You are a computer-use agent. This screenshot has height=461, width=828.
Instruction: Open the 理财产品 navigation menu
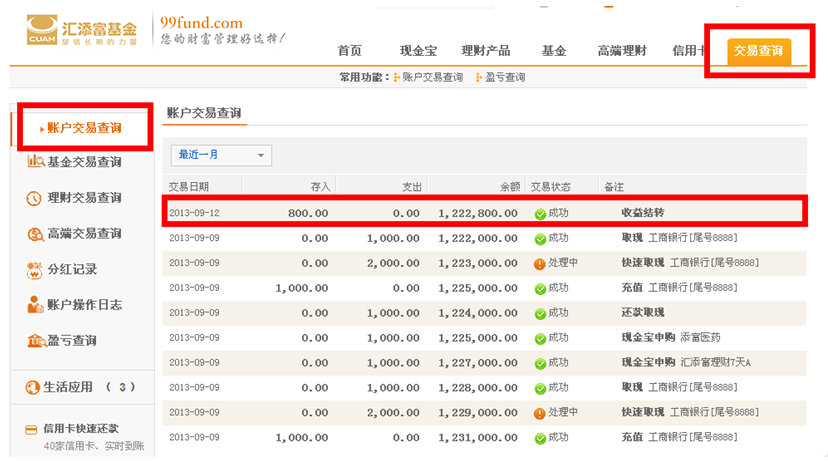tap(485, 51)
